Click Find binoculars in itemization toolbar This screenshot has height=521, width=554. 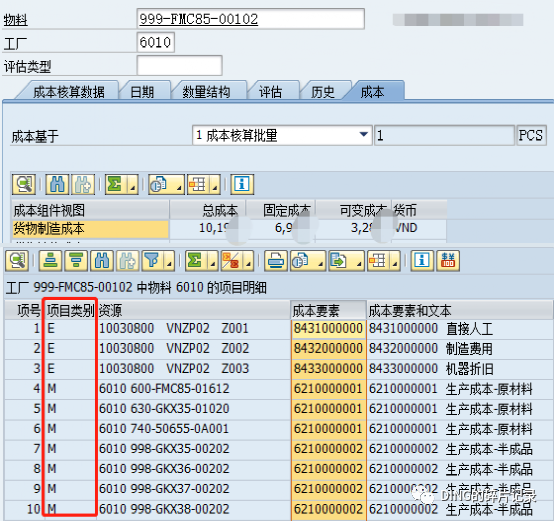102,261
